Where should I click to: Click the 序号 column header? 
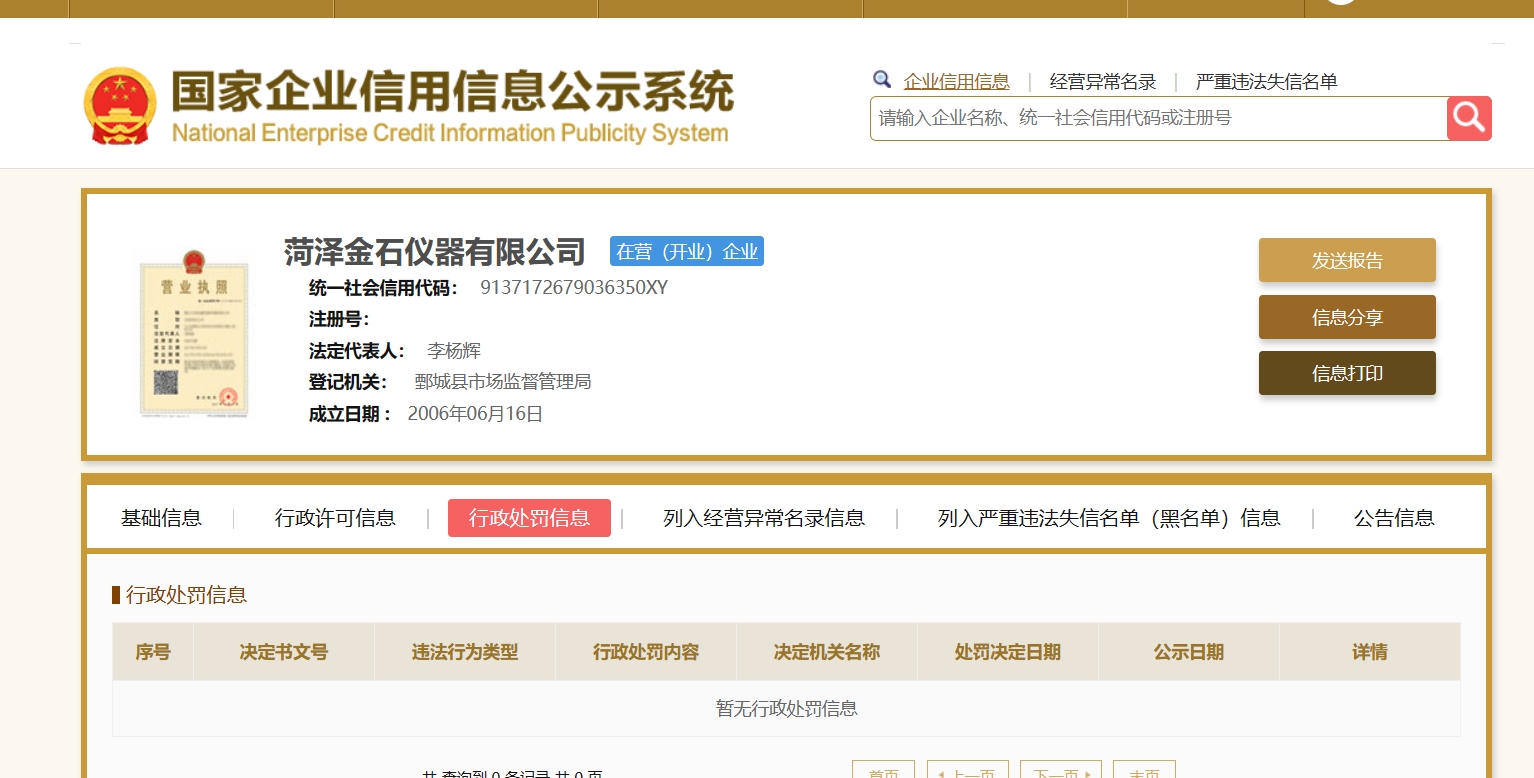(x=153, y=652)
